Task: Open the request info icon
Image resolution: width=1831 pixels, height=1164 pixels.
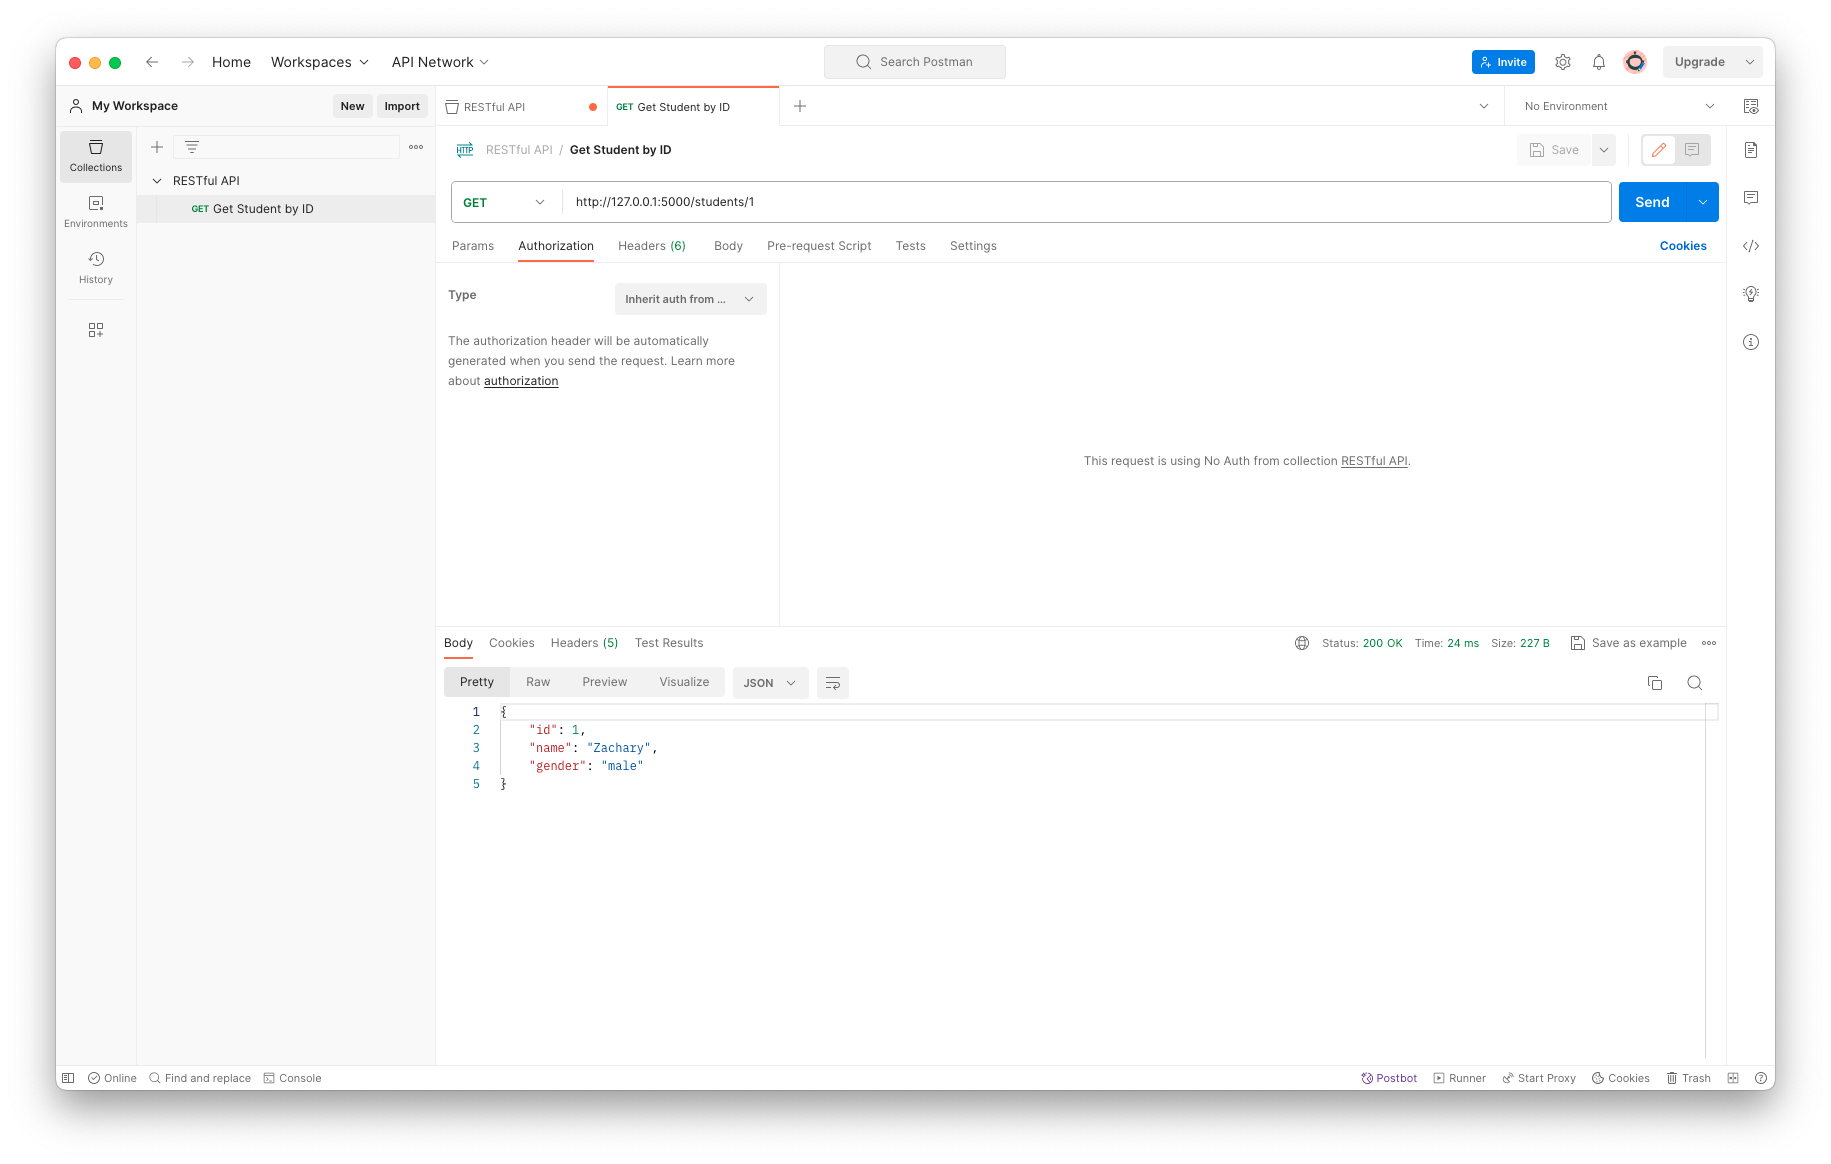Action: coord(1751,342)
